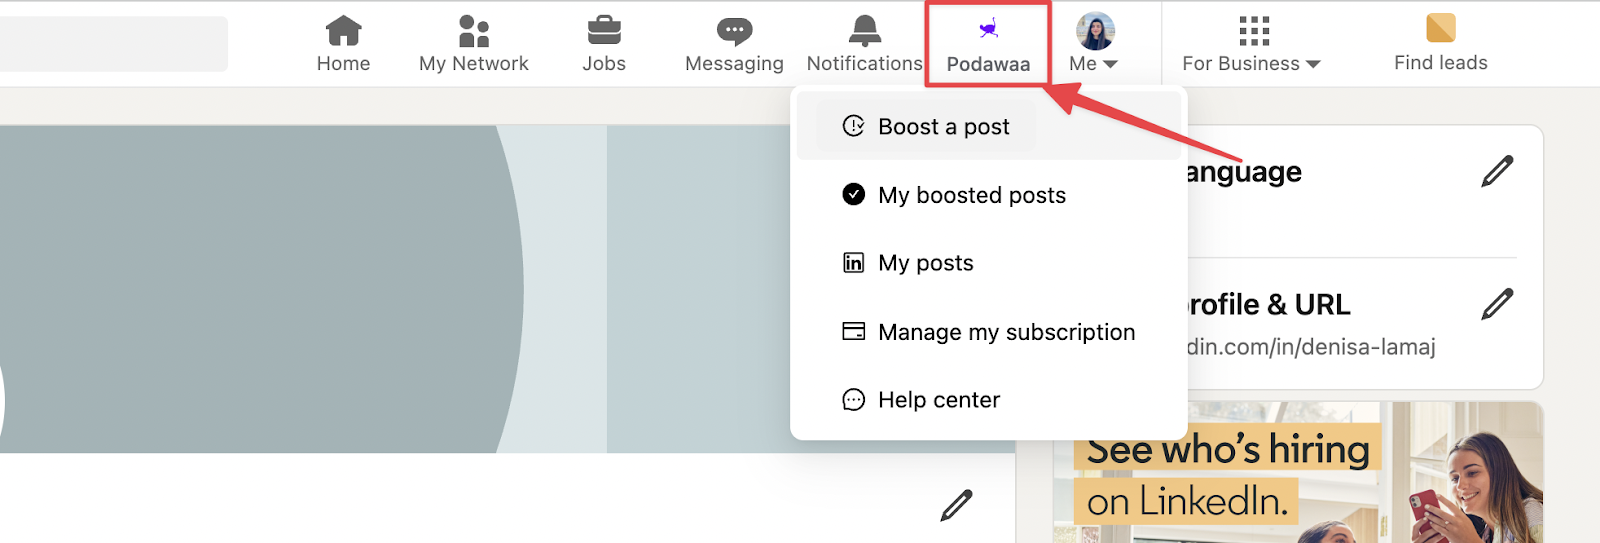Click the profile language heading
The width and height of the screenshot is (1600, 543).
point(1244,172)
